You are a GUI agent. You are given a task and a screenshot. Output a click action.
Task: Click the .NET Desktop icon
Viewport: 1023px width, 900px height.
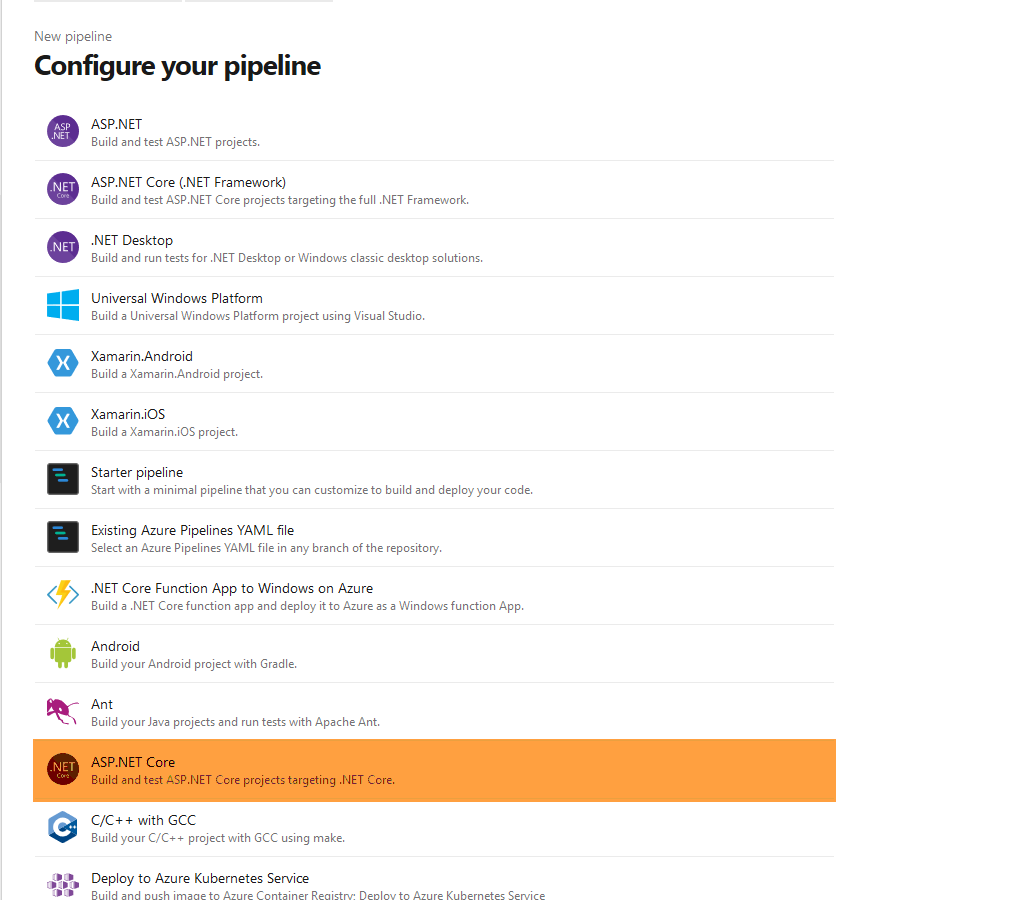[63, 247]
